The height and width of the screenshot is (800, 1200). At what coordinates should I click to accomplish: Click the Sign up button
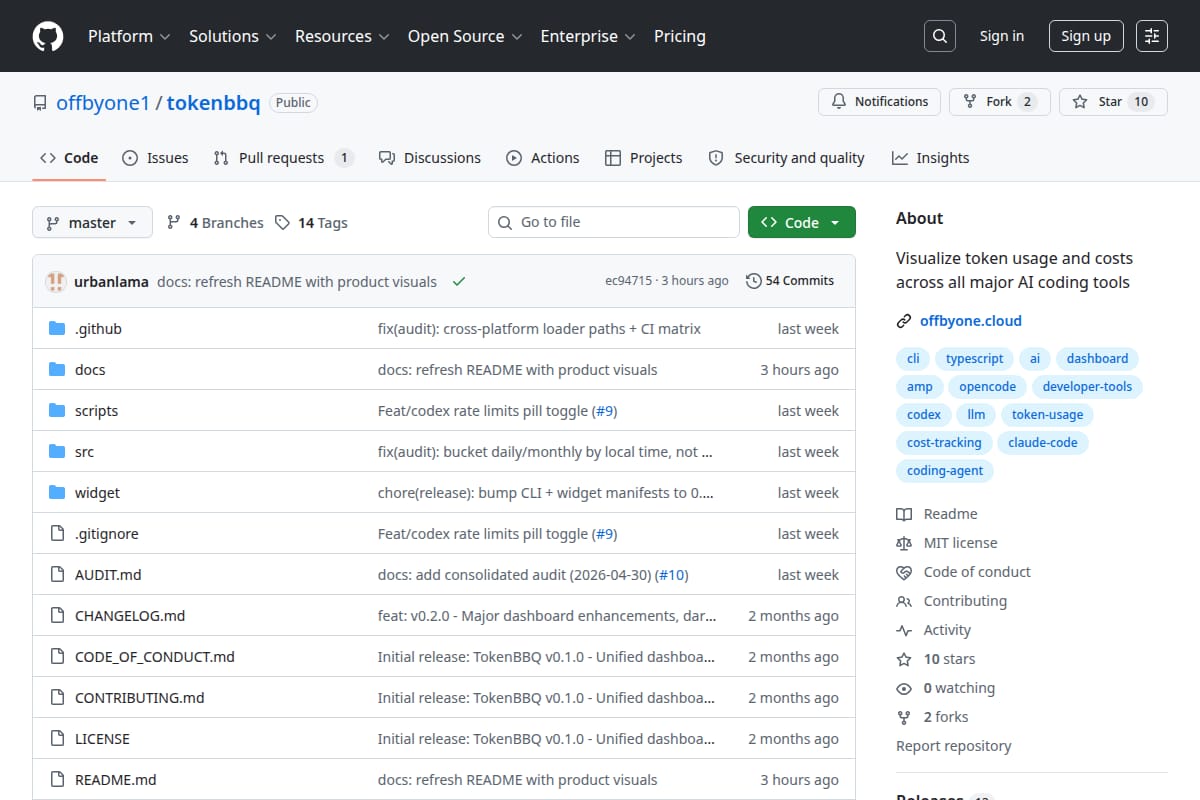tap(1086, 36)
